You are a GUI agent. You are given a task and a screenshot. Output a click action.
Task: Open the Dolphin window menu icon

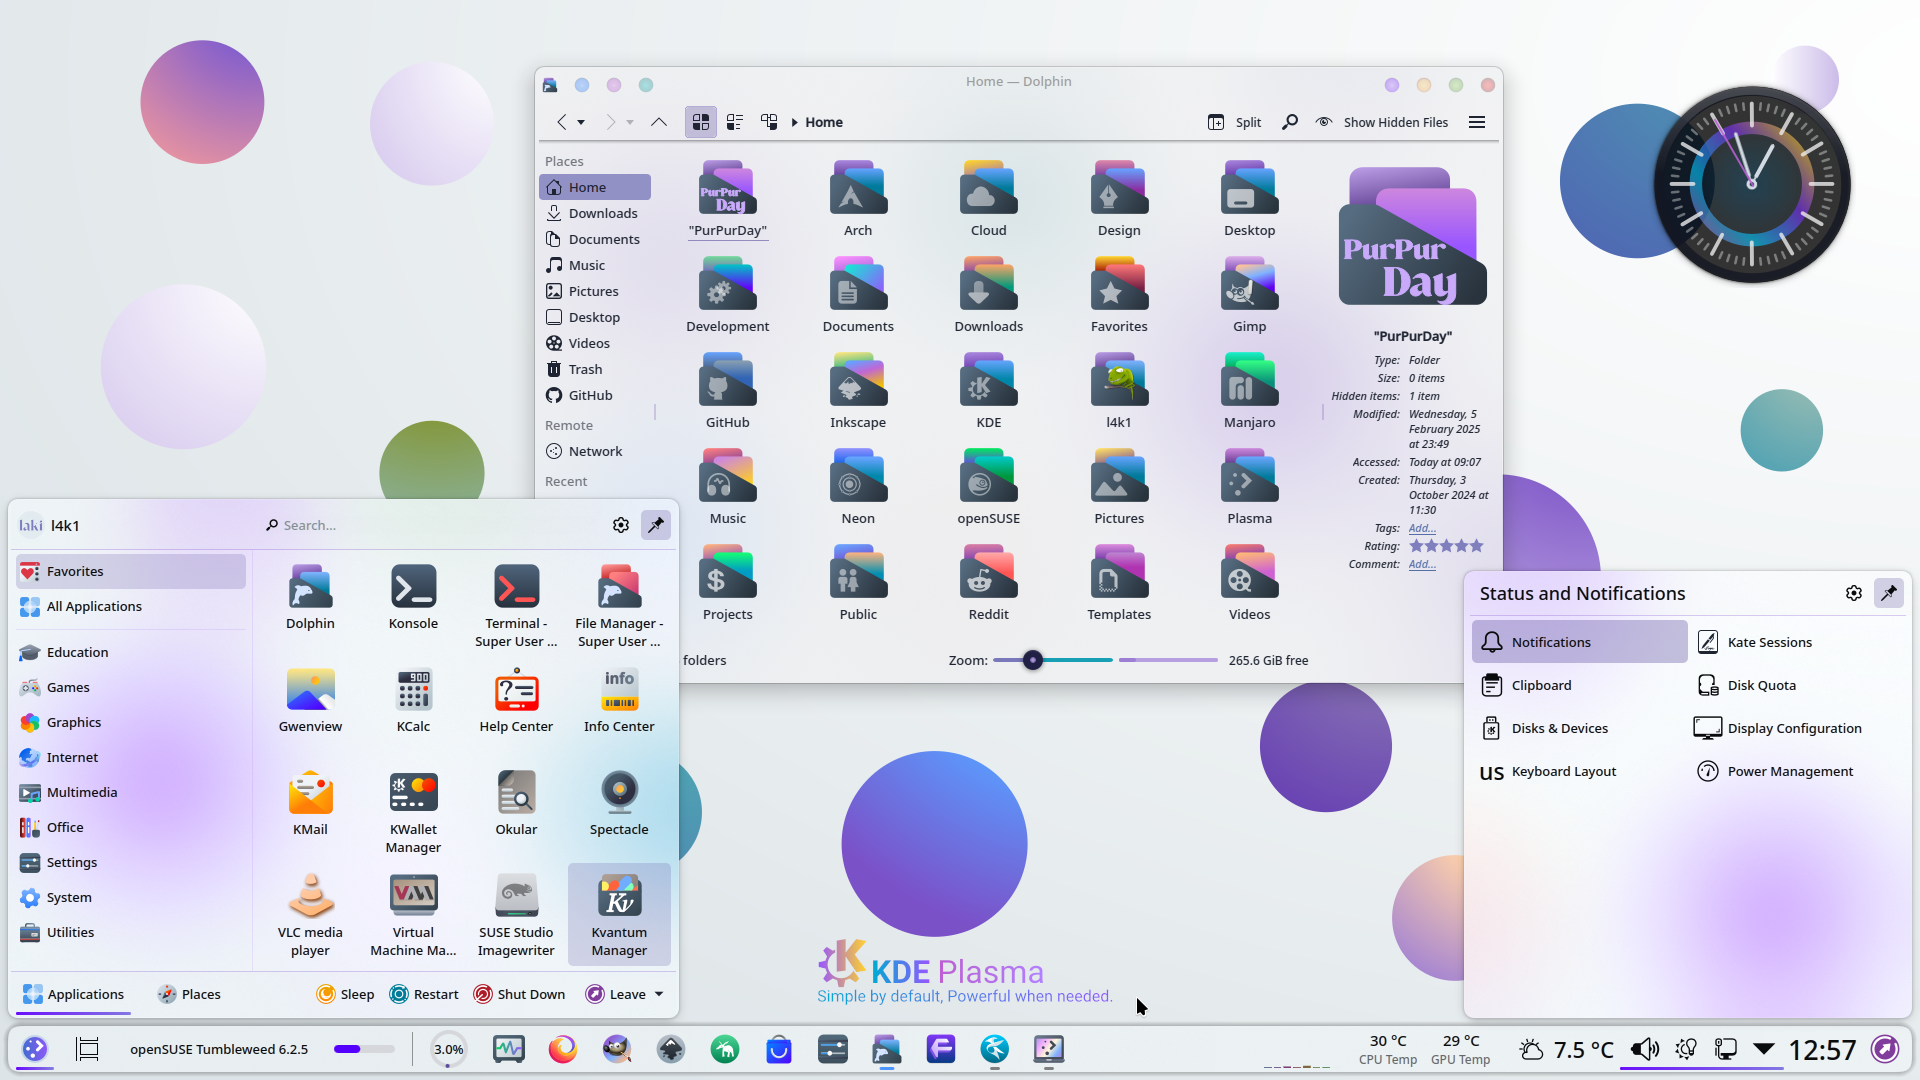(x=550, y=85)
